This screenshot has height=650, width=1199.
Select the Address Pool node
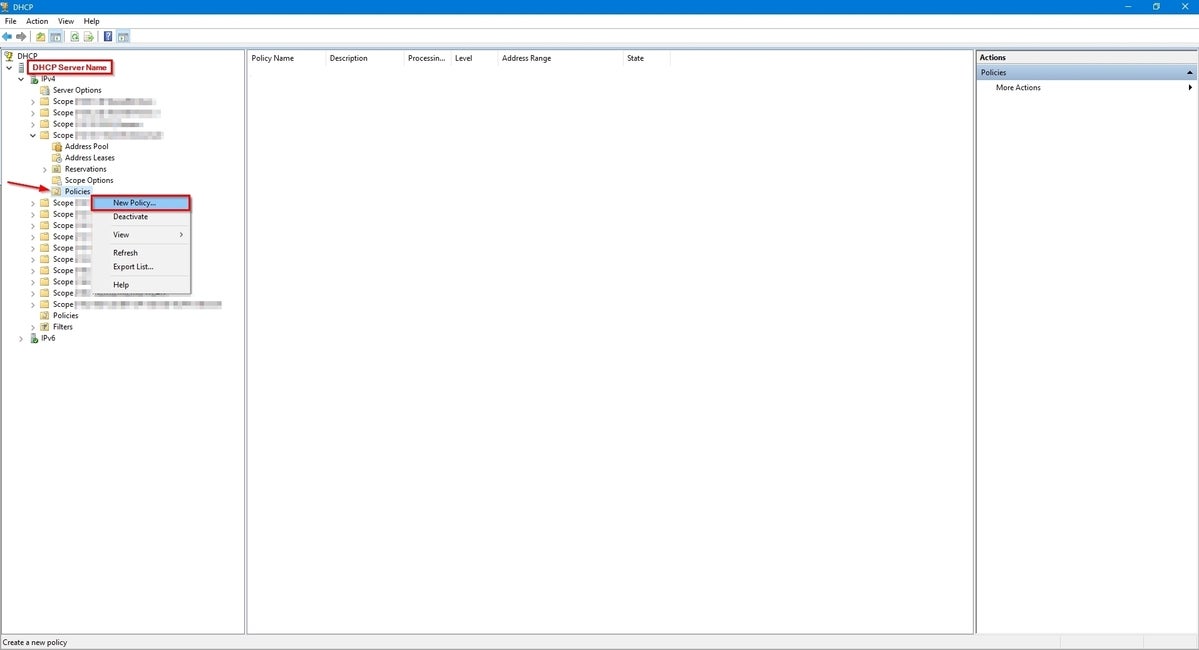pyautogui.click(x=87, y=146)
